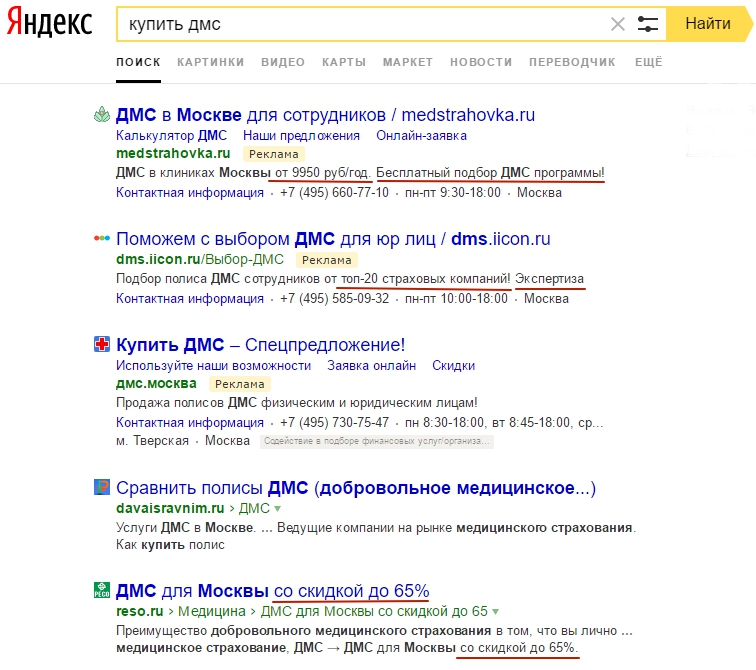The height and width of the screenshot is (670, 756).
Task: Open the Карты tab
Action: [344, 62]
